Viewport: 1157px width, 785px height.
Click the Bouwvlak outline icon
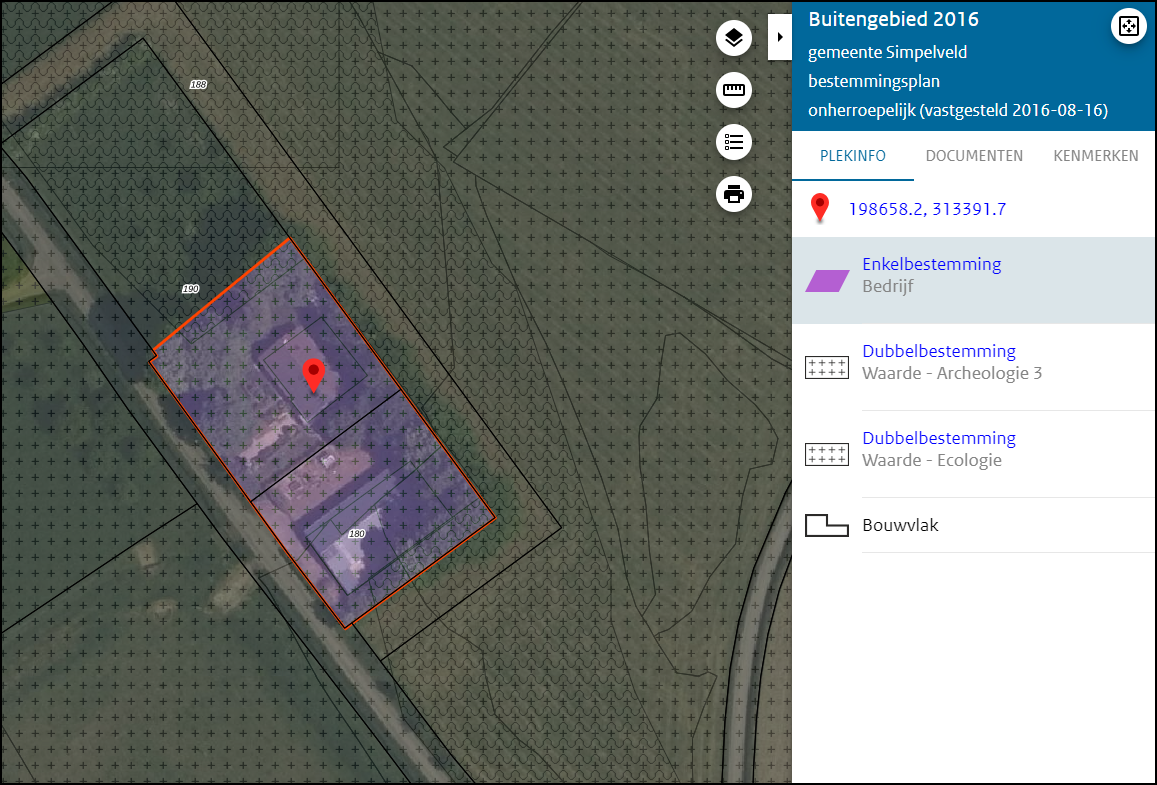pyautogui.click(x=827, y=524)
